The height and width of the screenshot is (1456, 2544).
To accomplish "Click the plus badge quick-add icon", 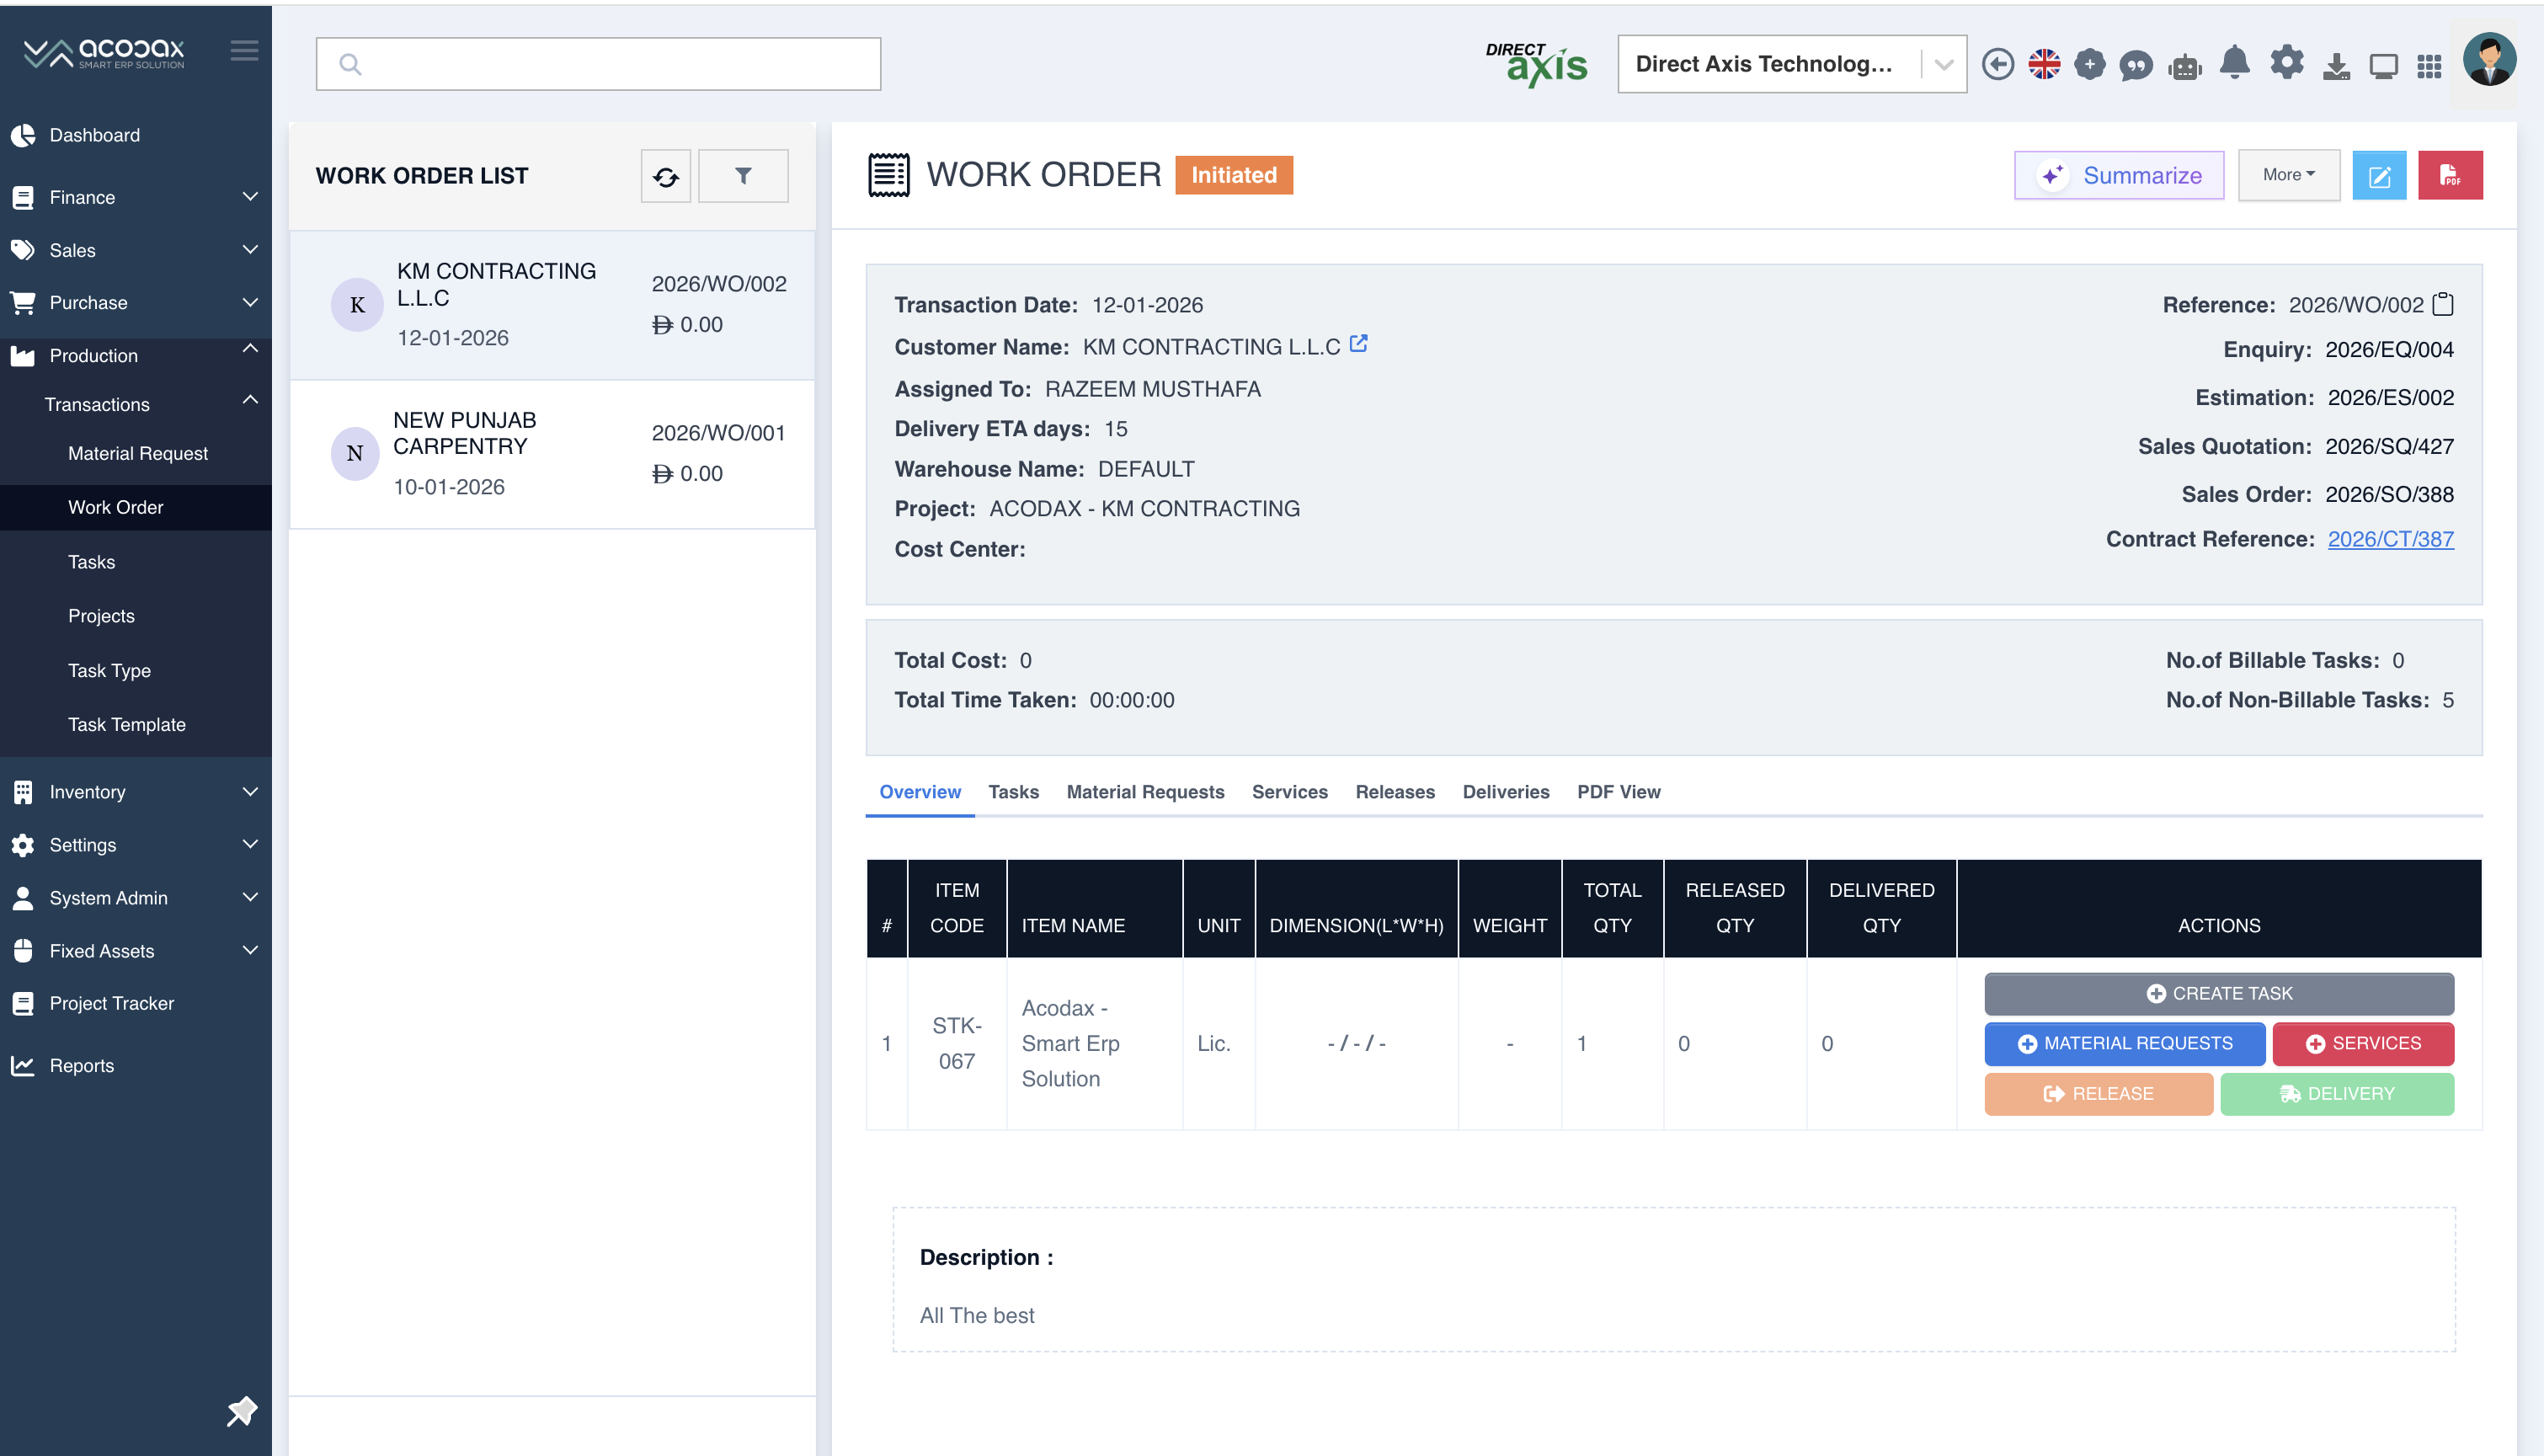I will point(2090,65).
